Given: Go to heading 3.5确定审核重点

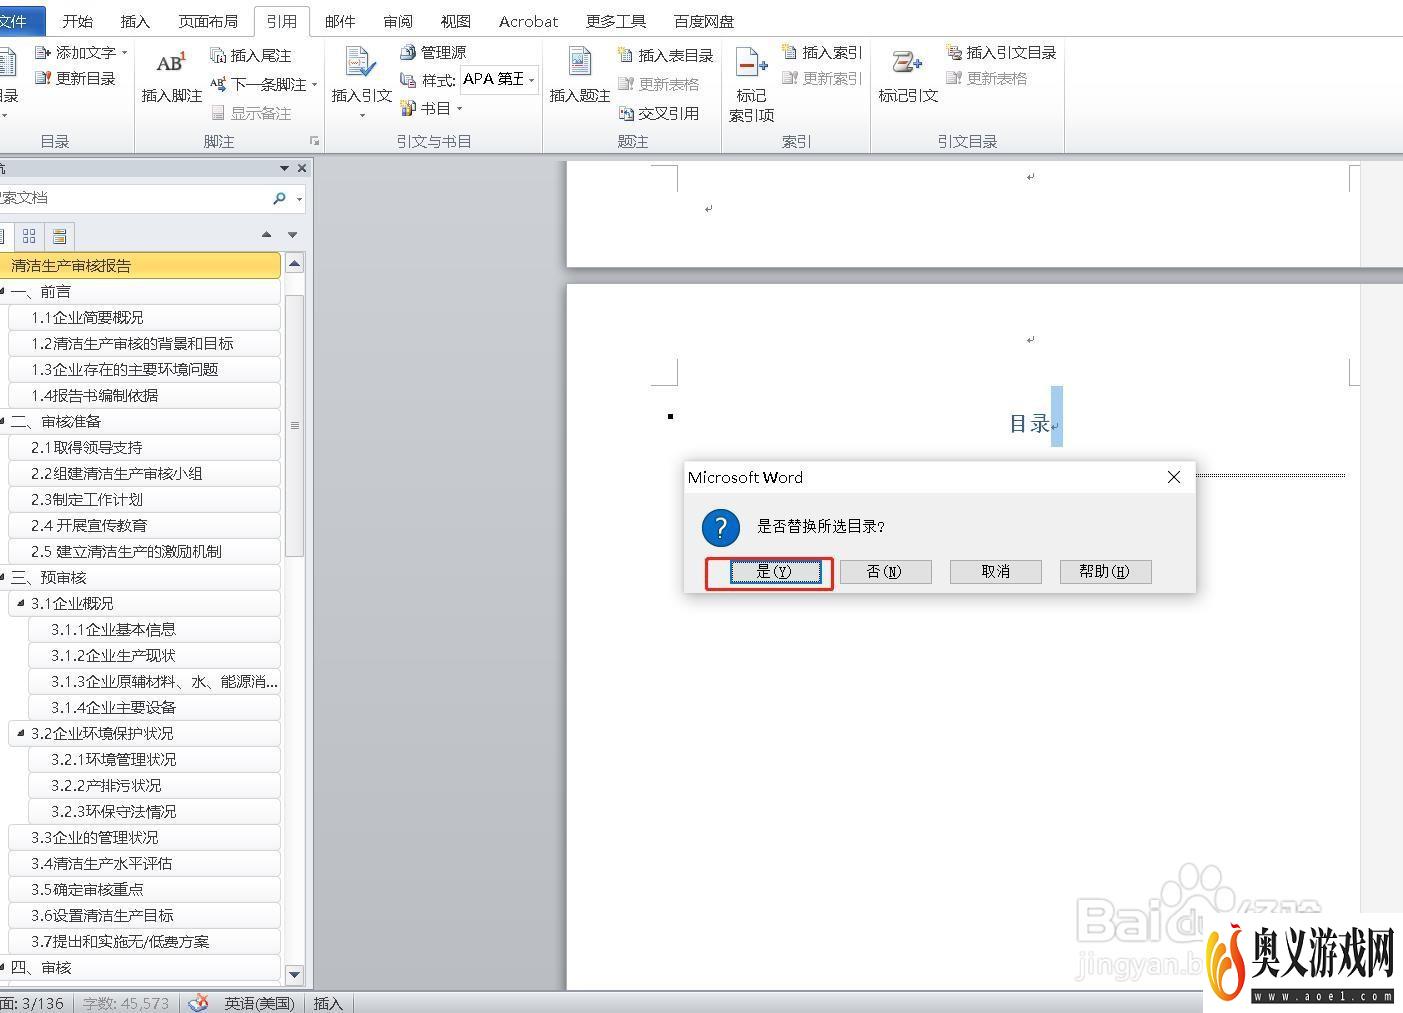Looking at the screenshot, I should pos(144,889).
